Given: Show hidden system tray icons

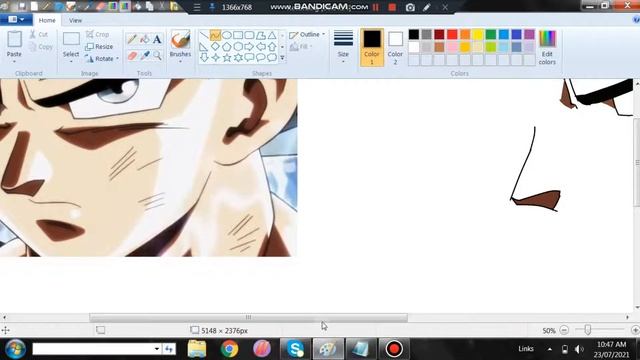Looking at the screenshot, I should (x=550, y=349).
